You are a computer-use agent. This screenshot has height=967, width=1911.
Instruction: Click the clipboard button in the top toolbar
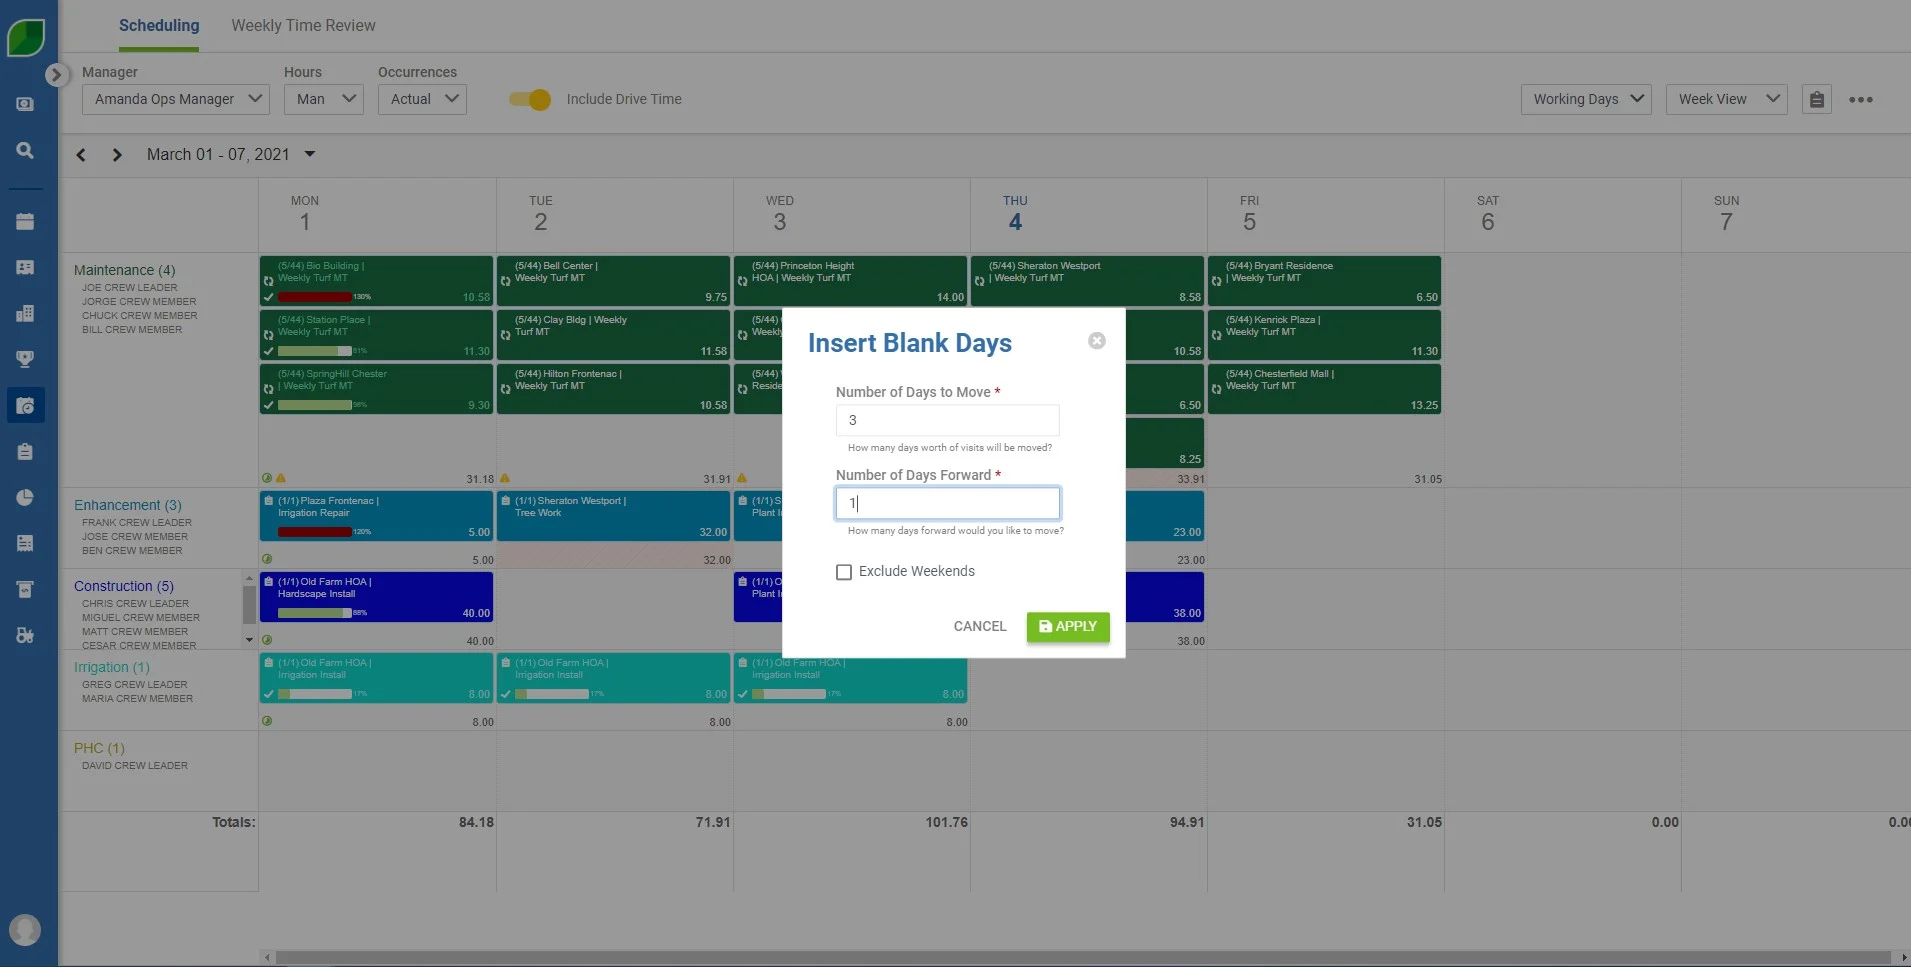pos(1817,99)
